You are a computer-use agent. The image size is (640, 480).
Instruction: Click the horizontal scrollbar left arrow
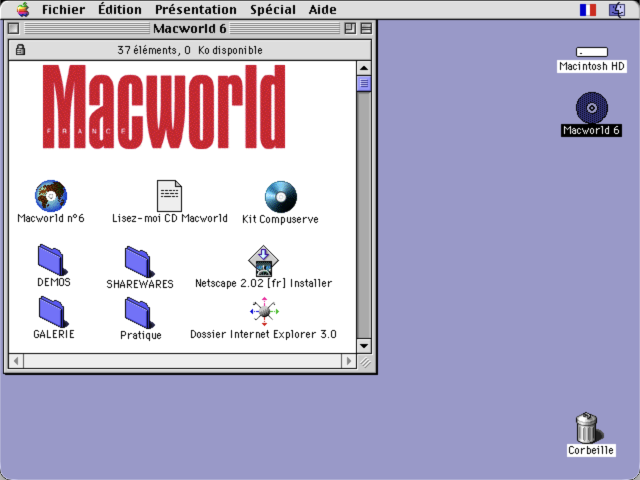point(16,361)
